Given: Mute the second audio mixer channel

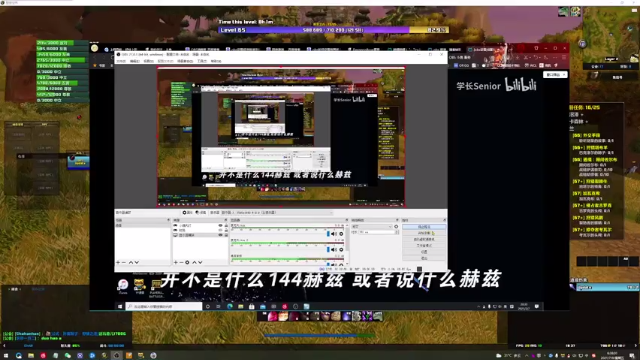Looking at the screenshot, I should tap(334, 249).
